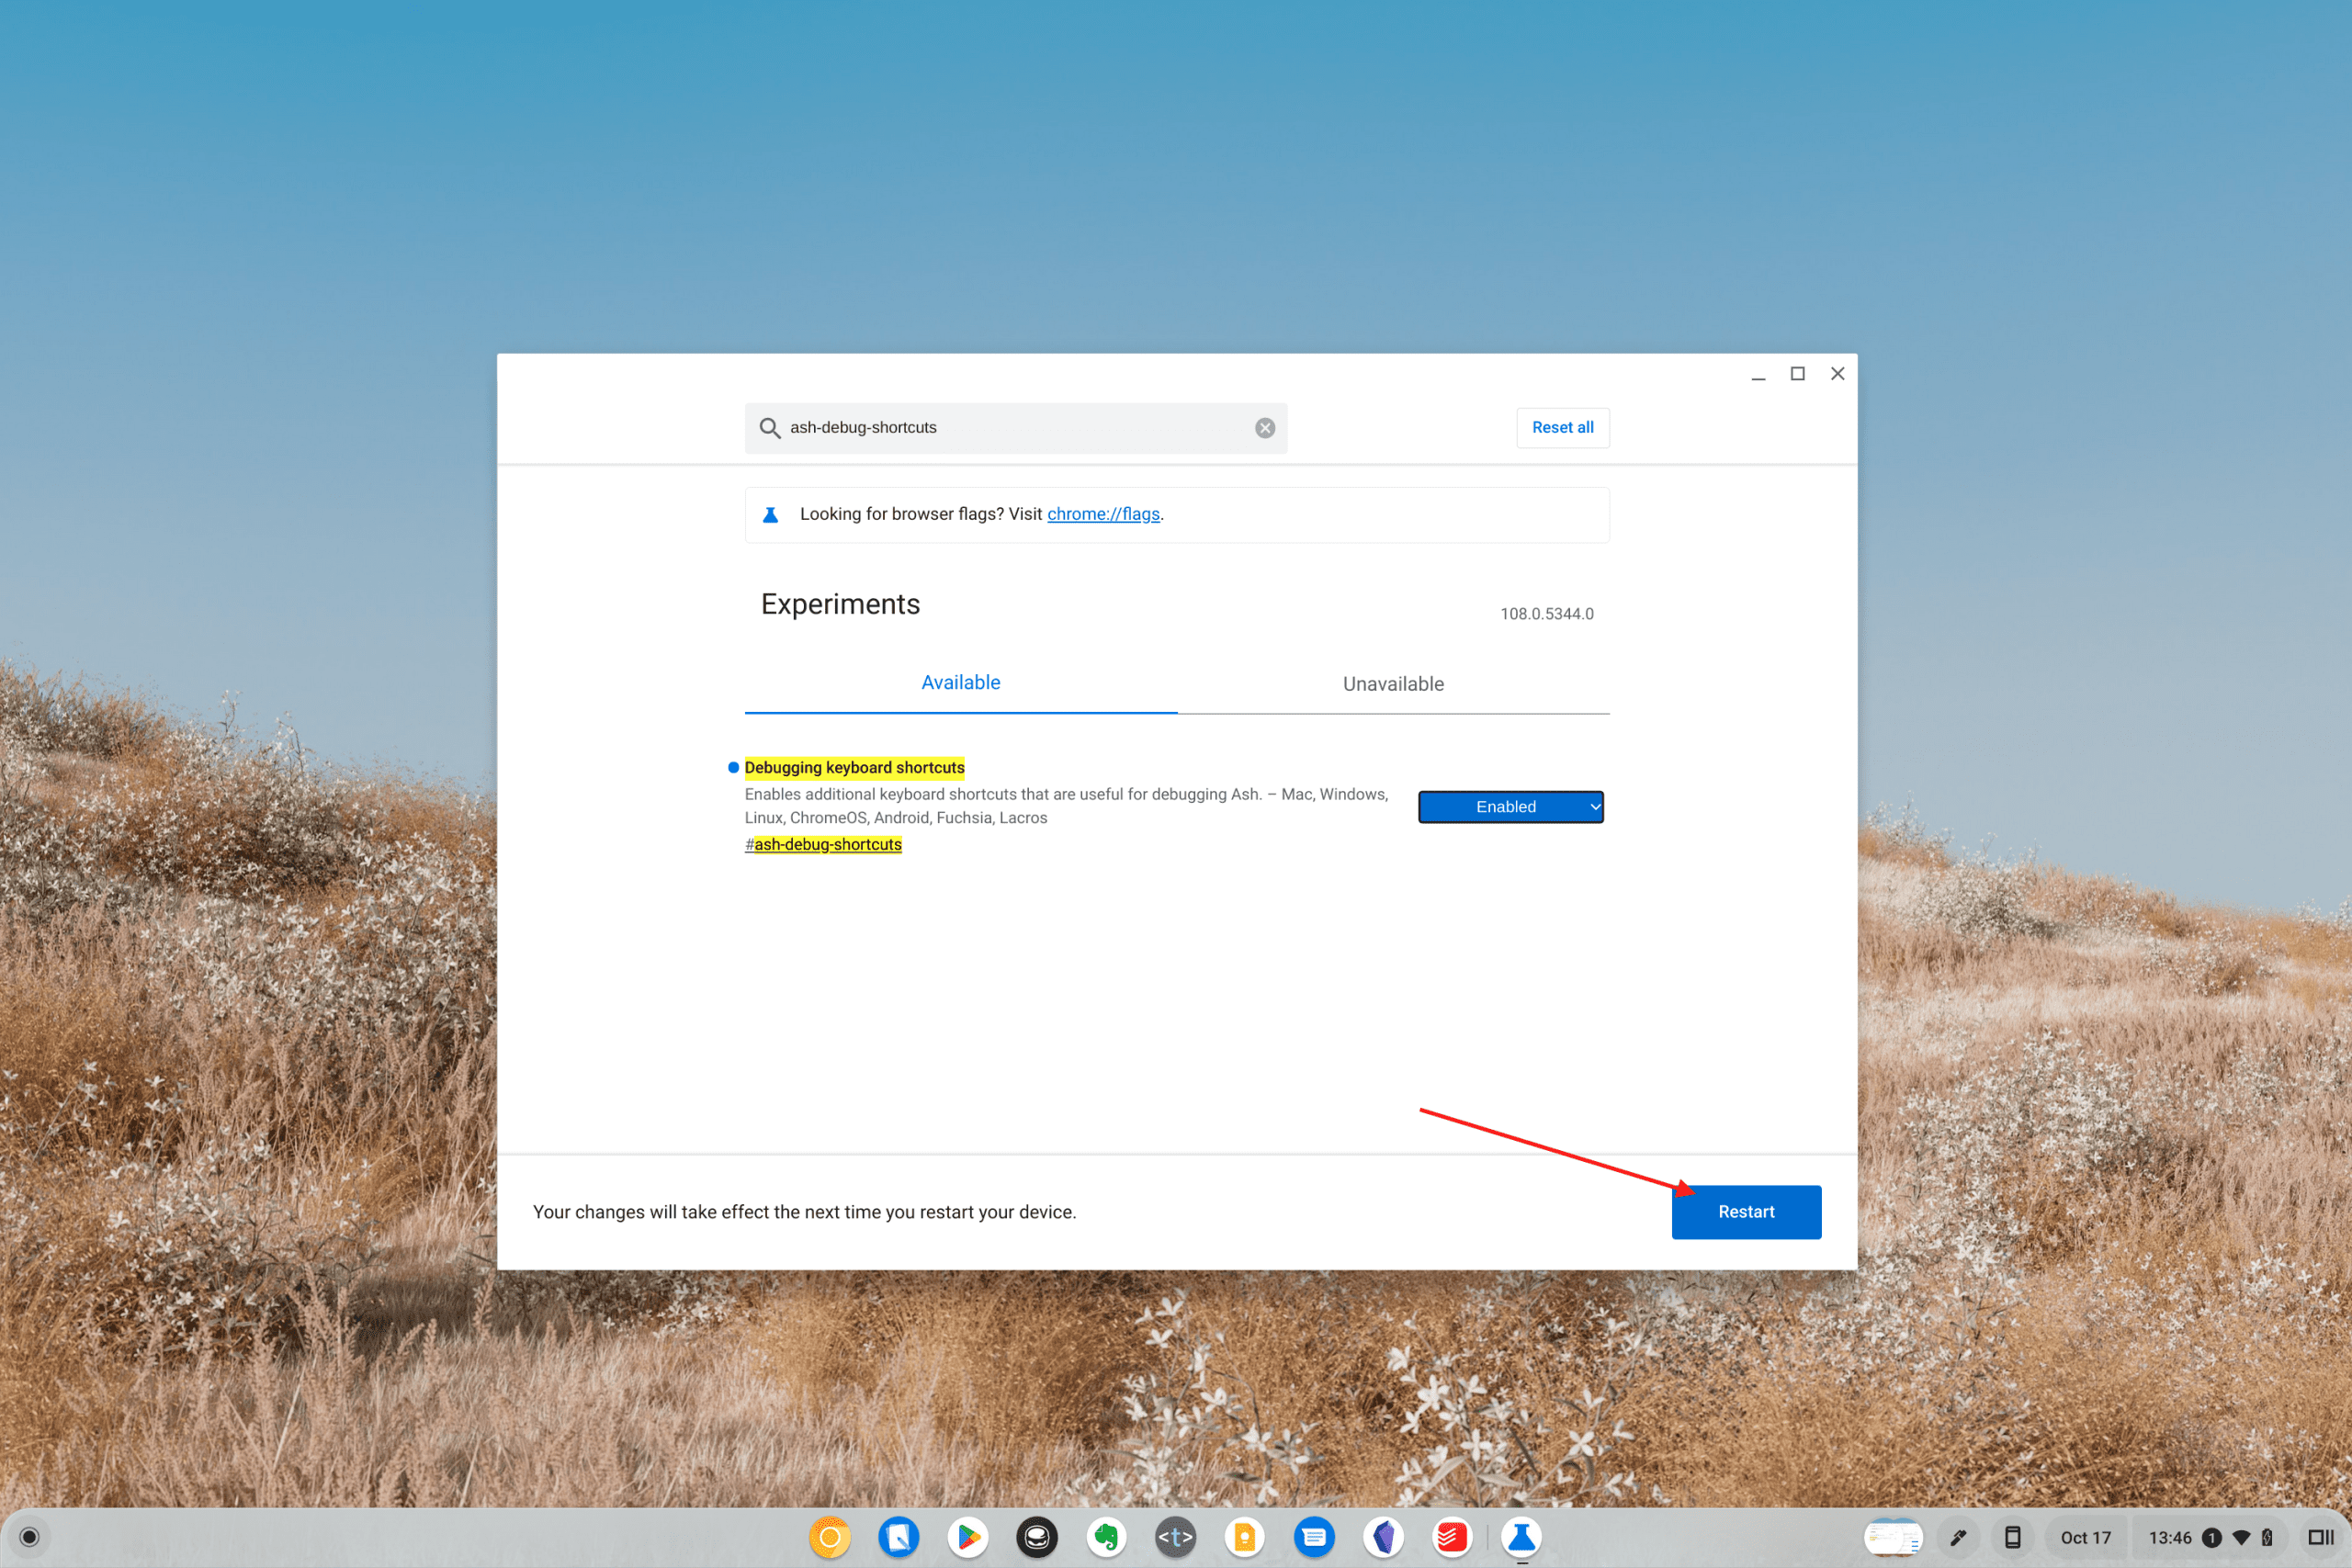
Task: Click the Reset all button
Action: (x=1562, y=428)
